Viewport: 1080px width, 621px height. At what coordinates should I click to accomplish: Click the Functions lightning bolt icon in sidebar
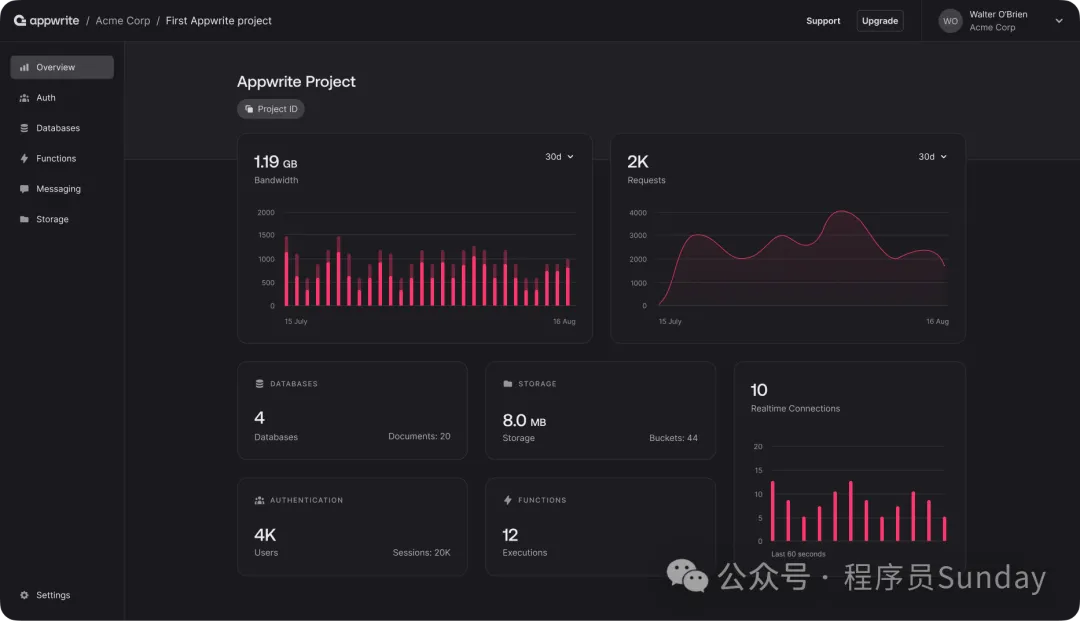(x=25, y=159)
